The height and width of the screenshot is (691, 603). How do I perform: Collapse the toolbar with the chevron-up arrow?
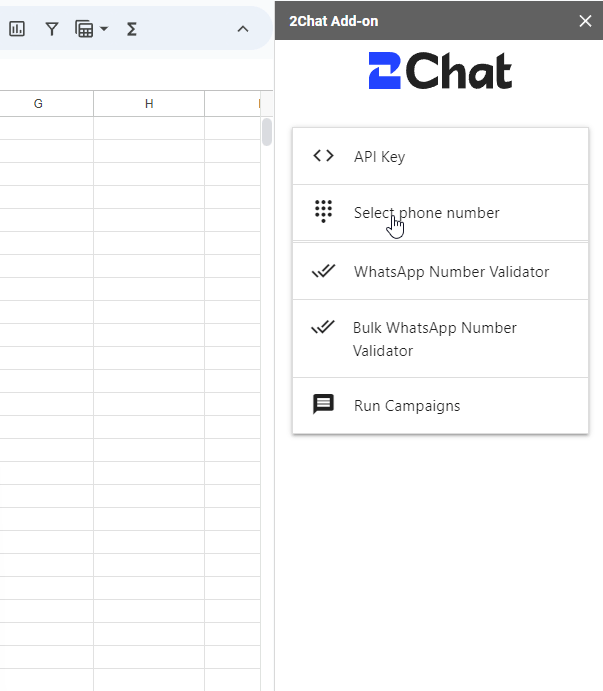coord(243,29)
